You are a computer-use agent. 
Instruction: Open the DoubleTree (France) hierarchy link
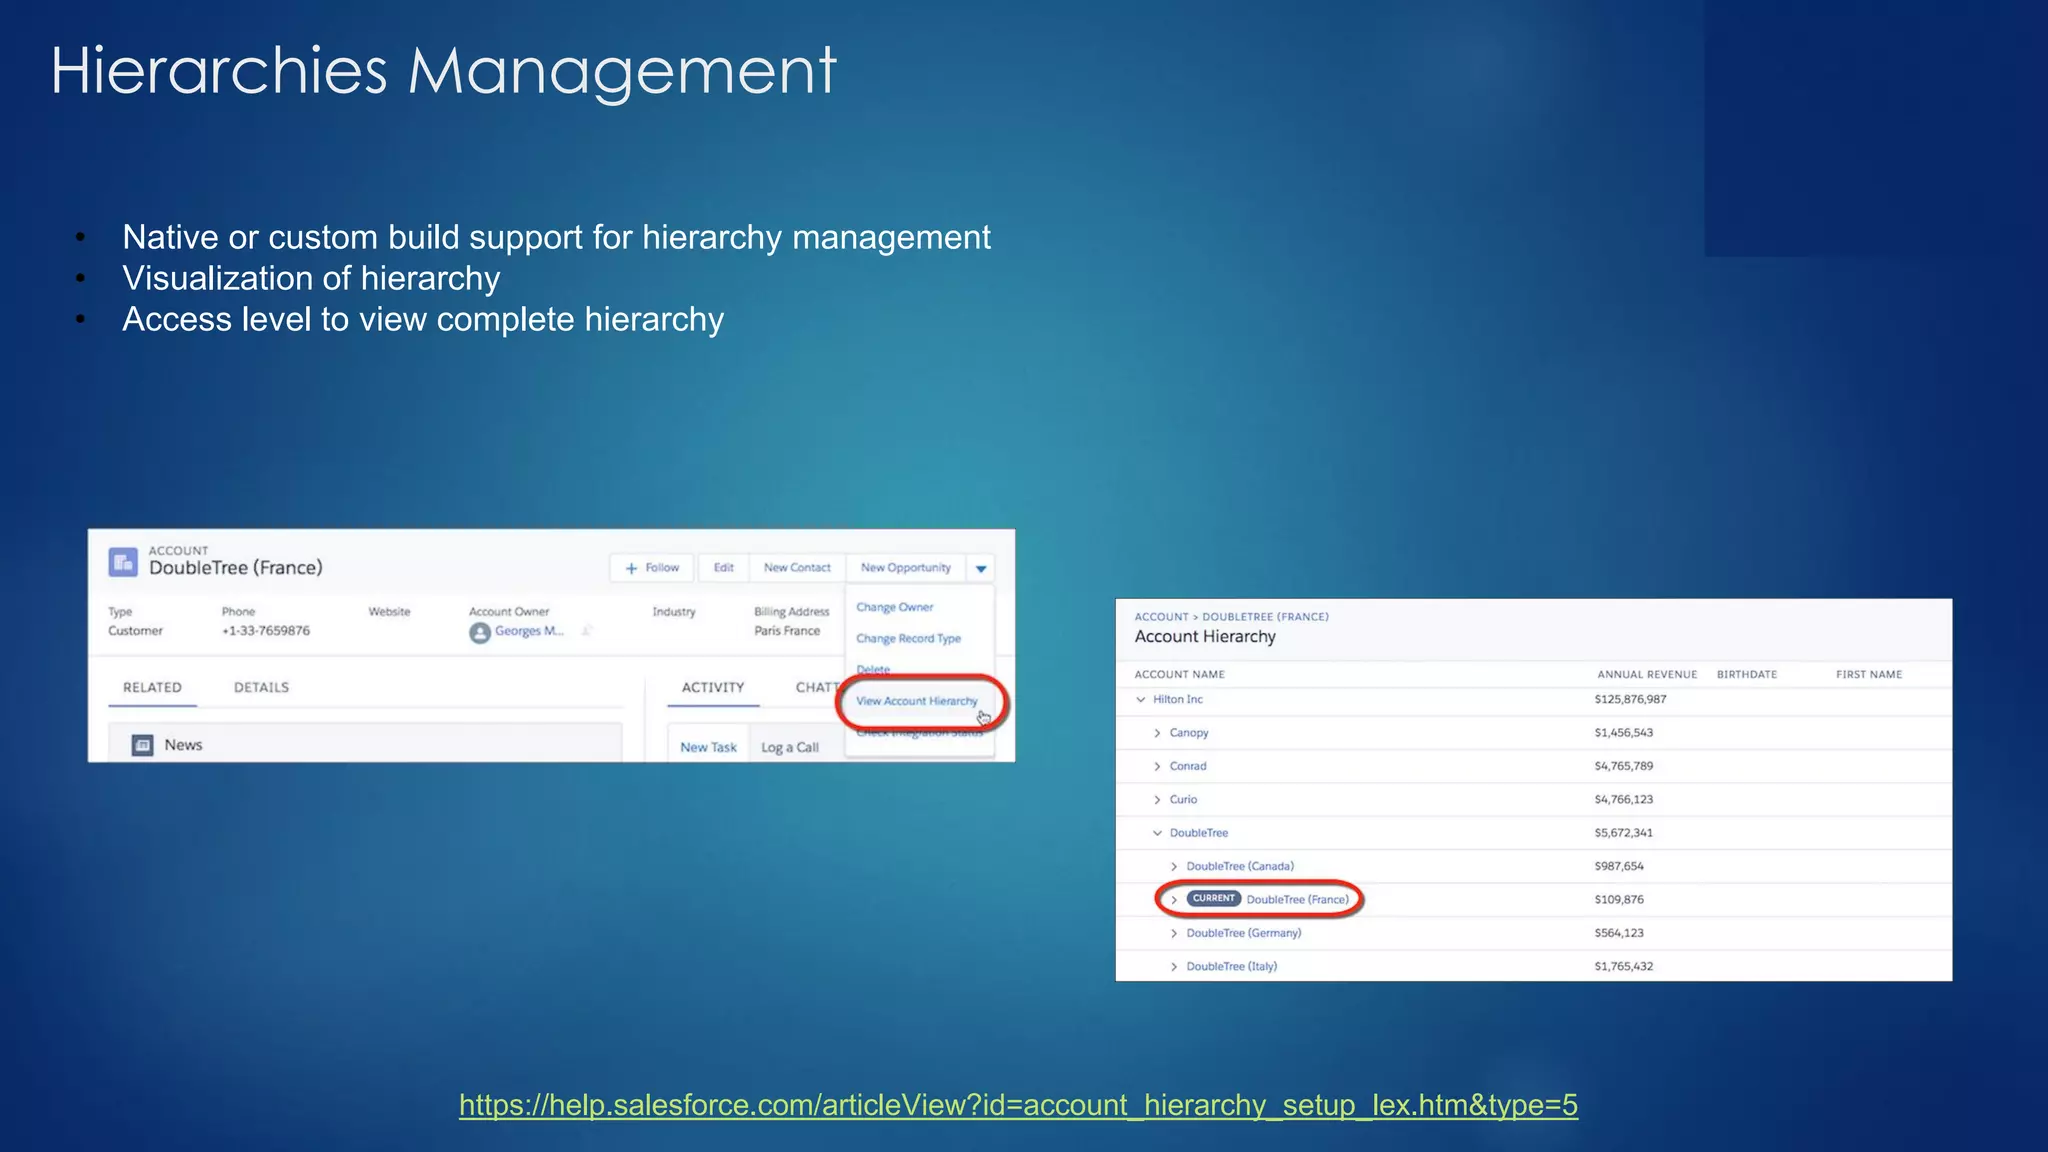click(x=1297, y=899)
